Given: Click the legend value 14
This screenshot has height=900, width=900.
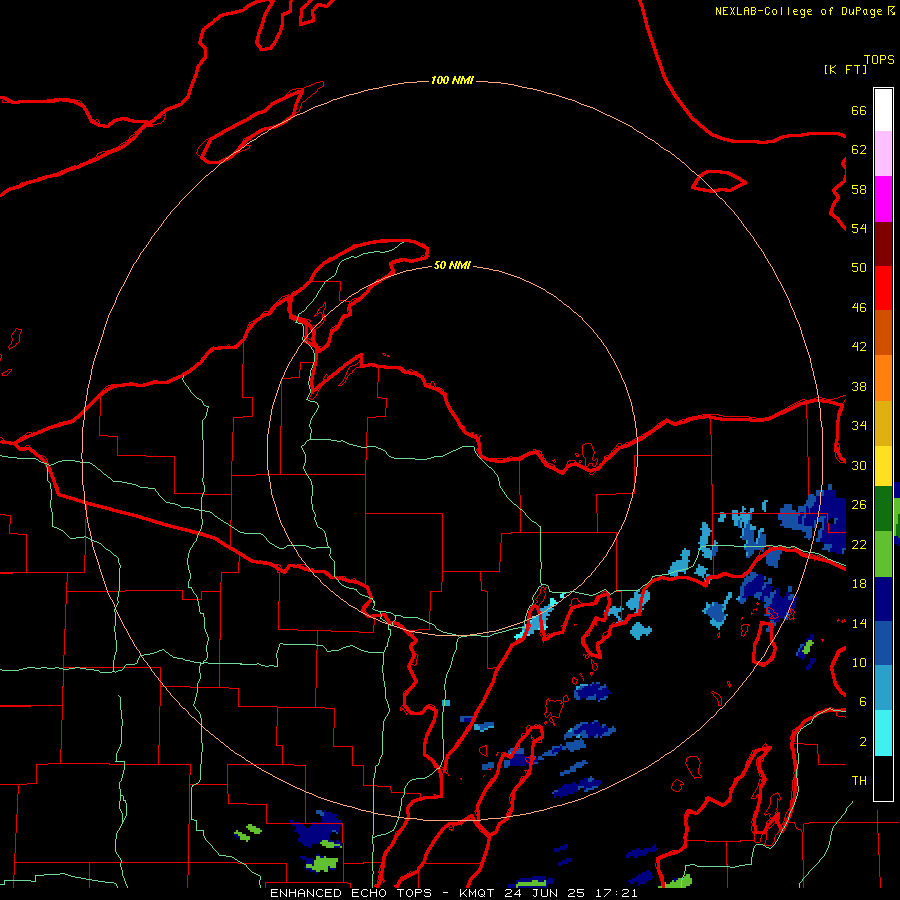Looking at the screenshot, I should [859, 623].
